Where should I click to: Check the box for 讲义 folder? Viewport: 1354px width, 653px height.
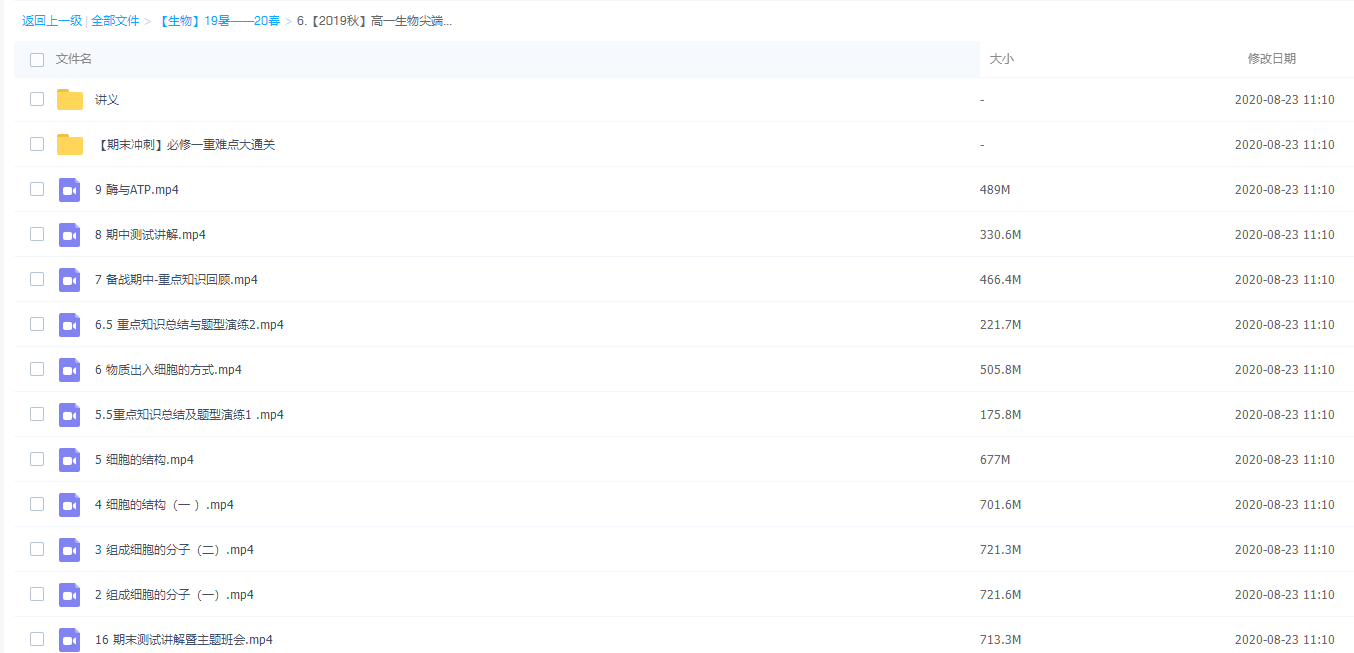pos(37,99)
